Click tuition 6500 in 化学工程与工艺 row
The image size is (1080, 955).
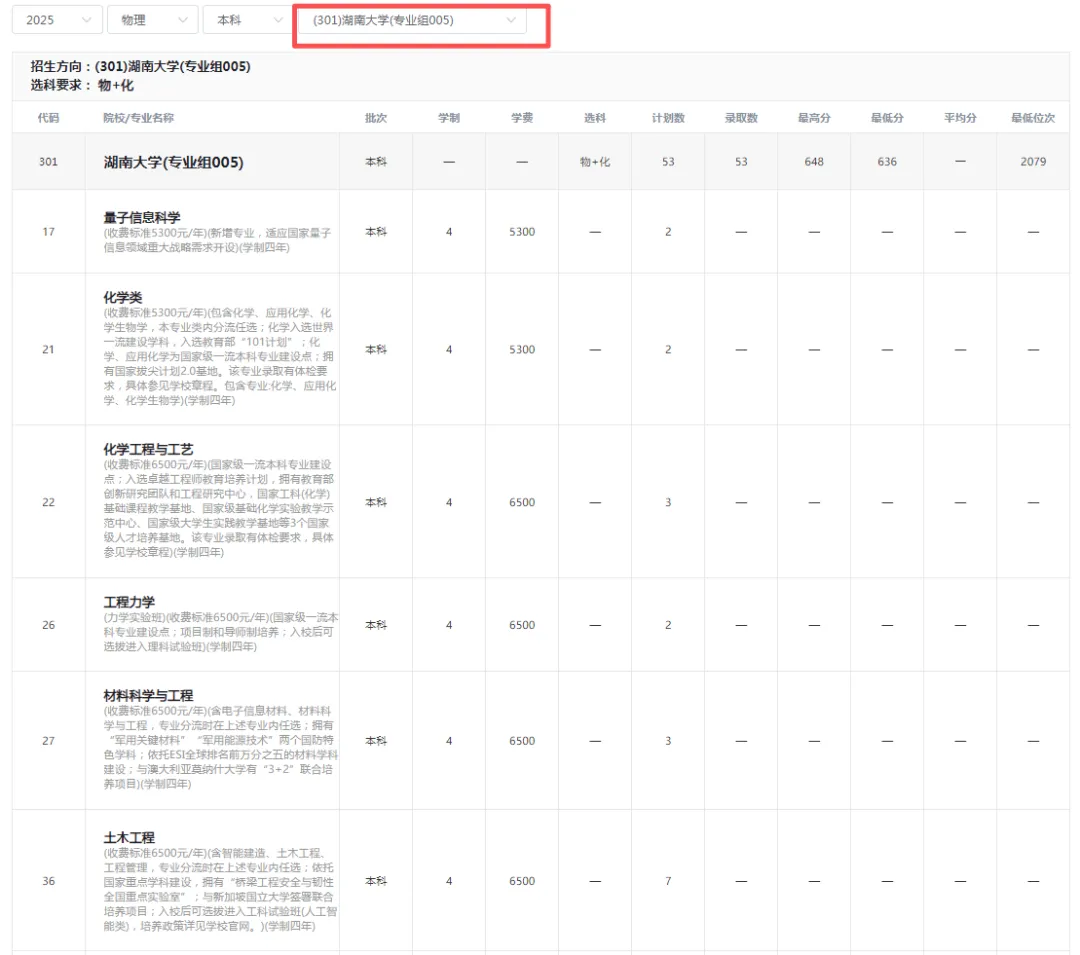pyautogui.click(x=522, y=503)
